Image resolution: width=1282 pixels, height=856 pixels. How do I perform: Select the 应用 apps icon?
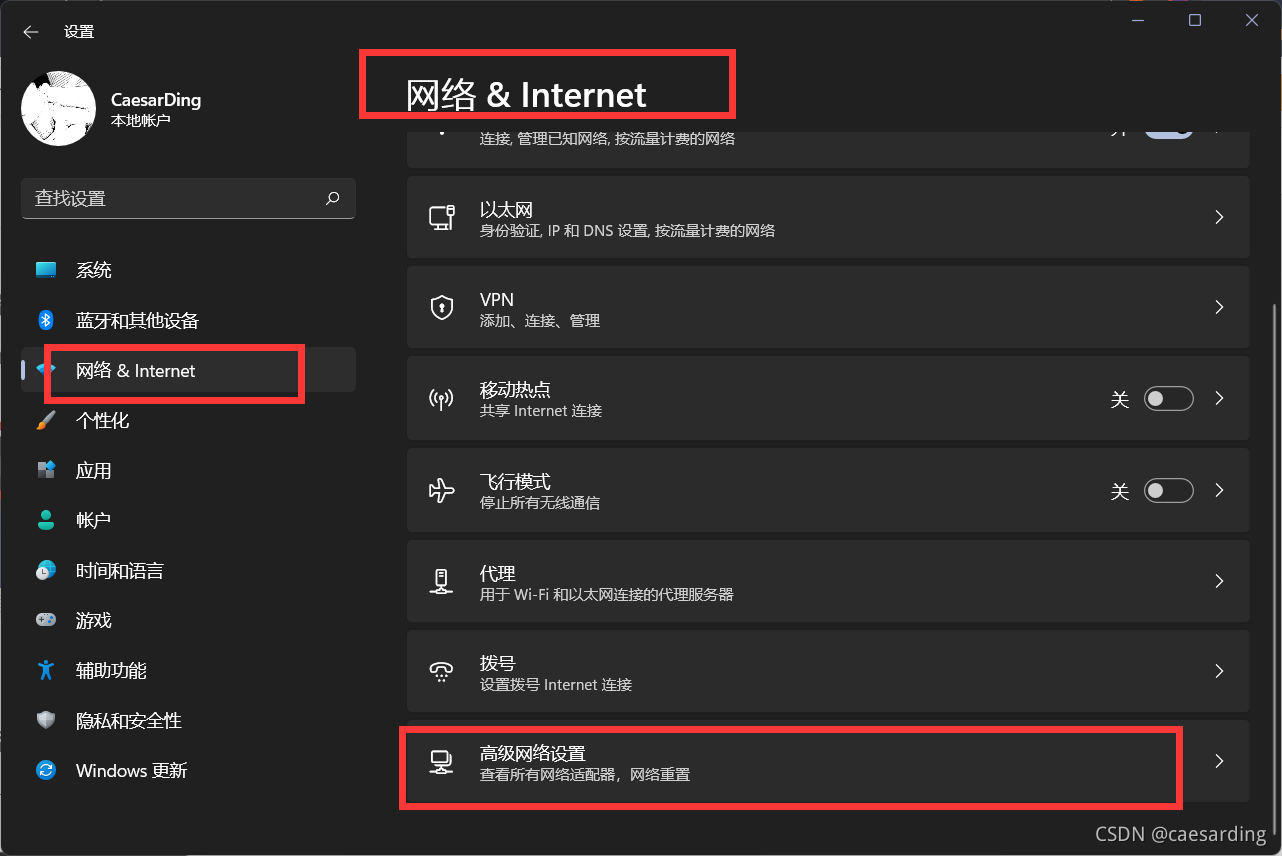[x=46, y=470]
